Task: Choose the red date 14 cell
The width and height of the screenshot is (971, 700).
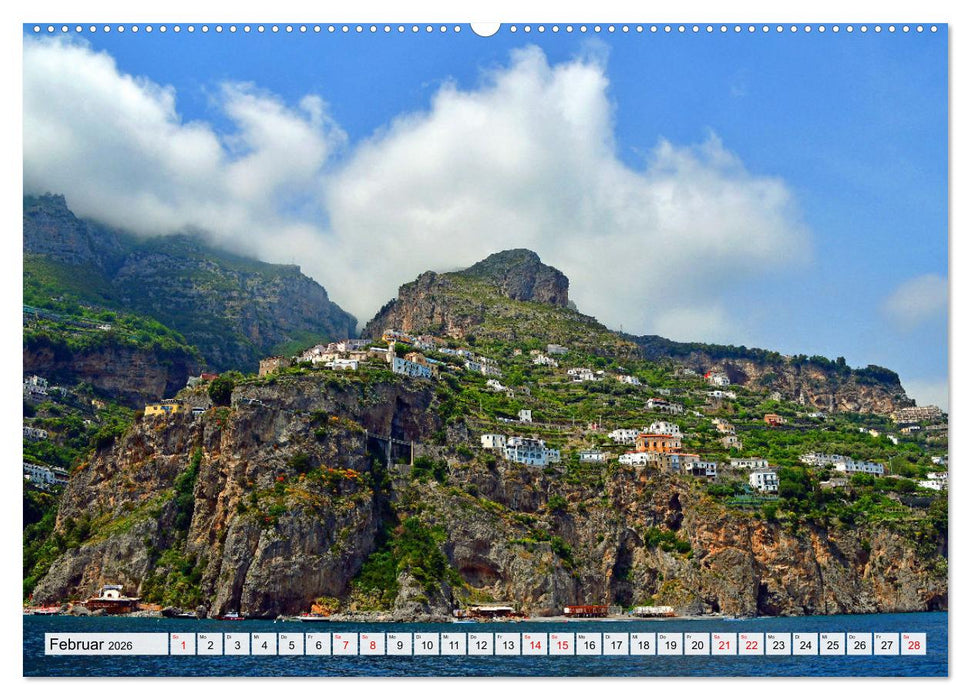Action: point(534,644)
